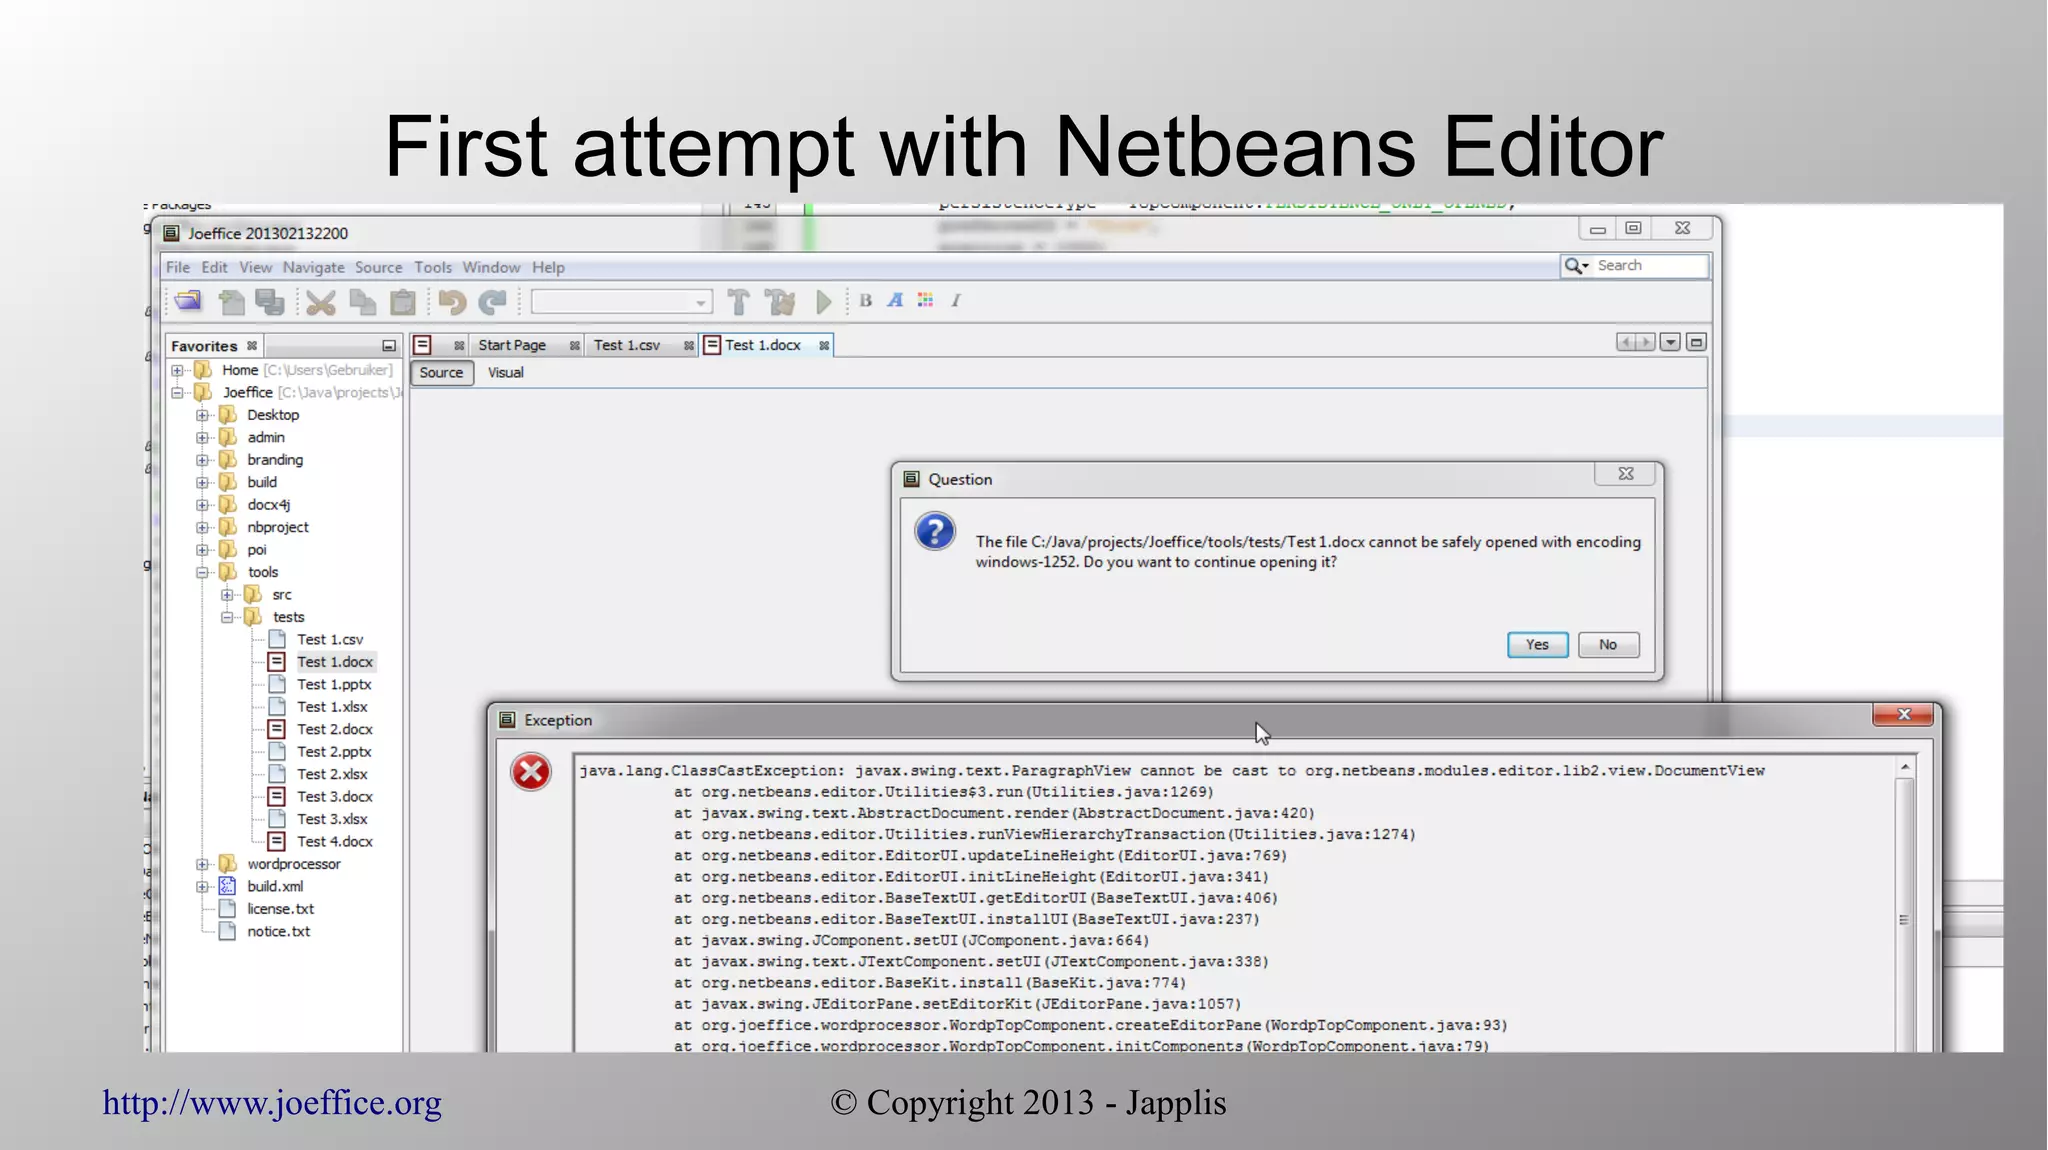The height and width of the screenshot is (1150, 2048).
Task: Open the toolbar configuration combo box
Action: 622,301
